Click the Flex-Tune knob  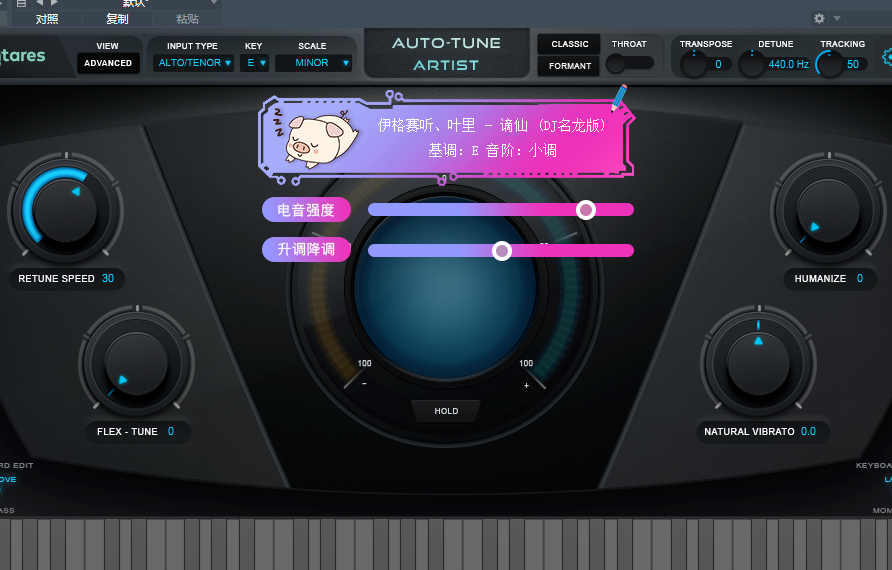(x=136, y=363)
